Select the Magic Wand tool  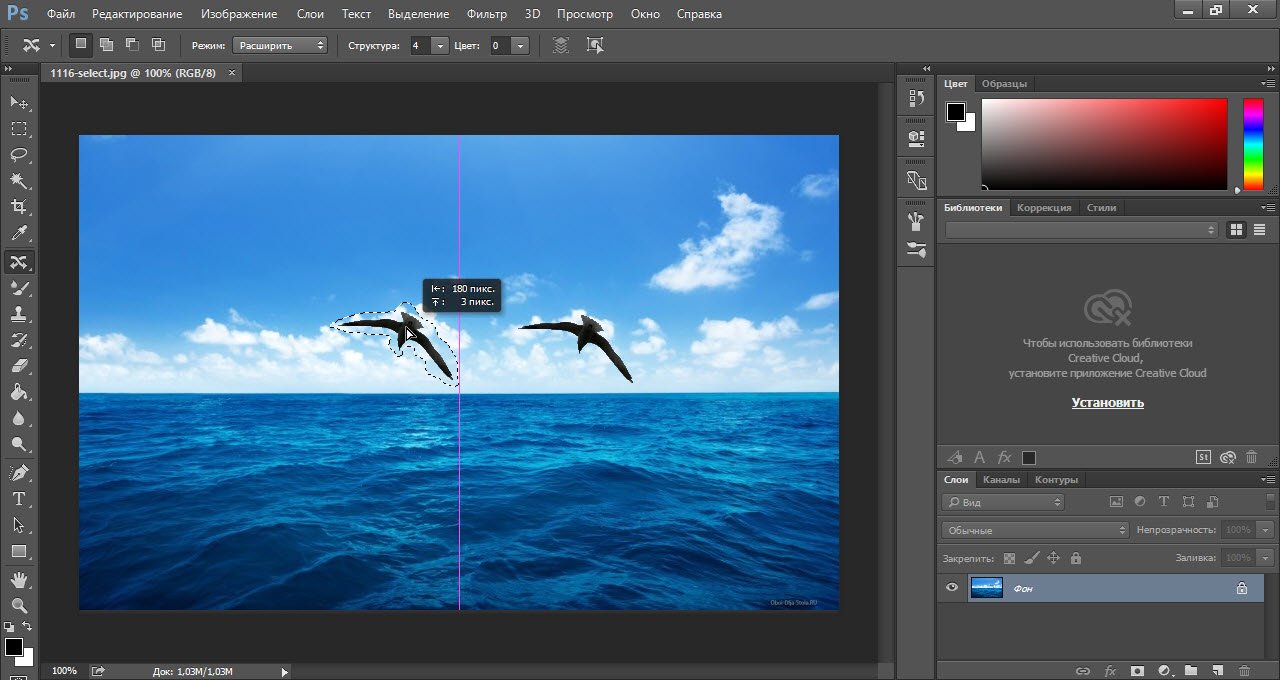[19, 181]
